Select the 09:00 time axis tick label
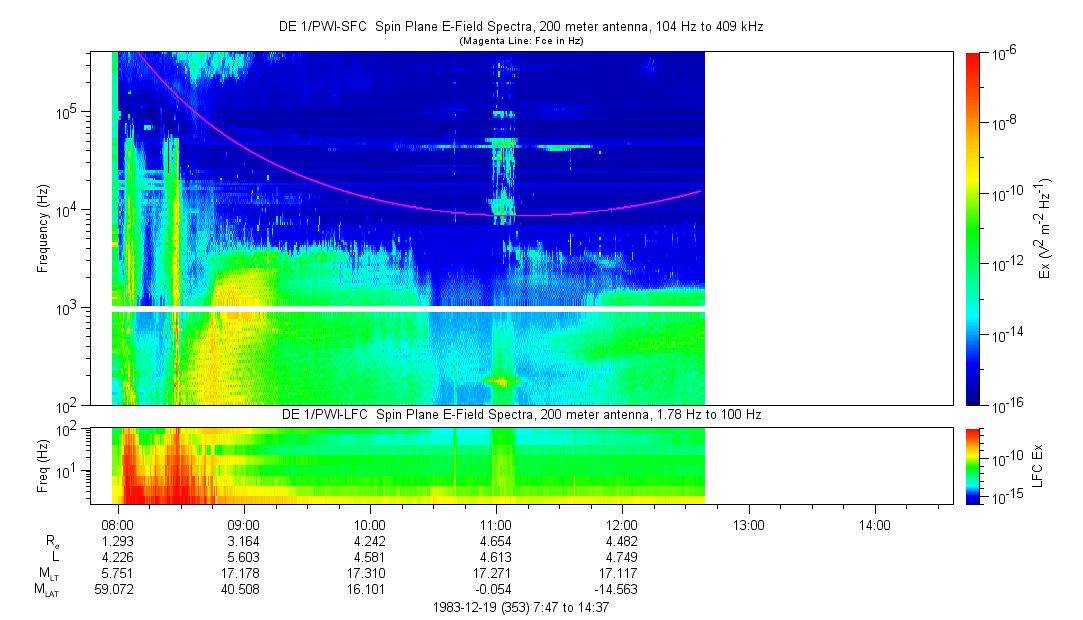The width and height of the screenshot is (1083, 620). (x=244, y=524)
